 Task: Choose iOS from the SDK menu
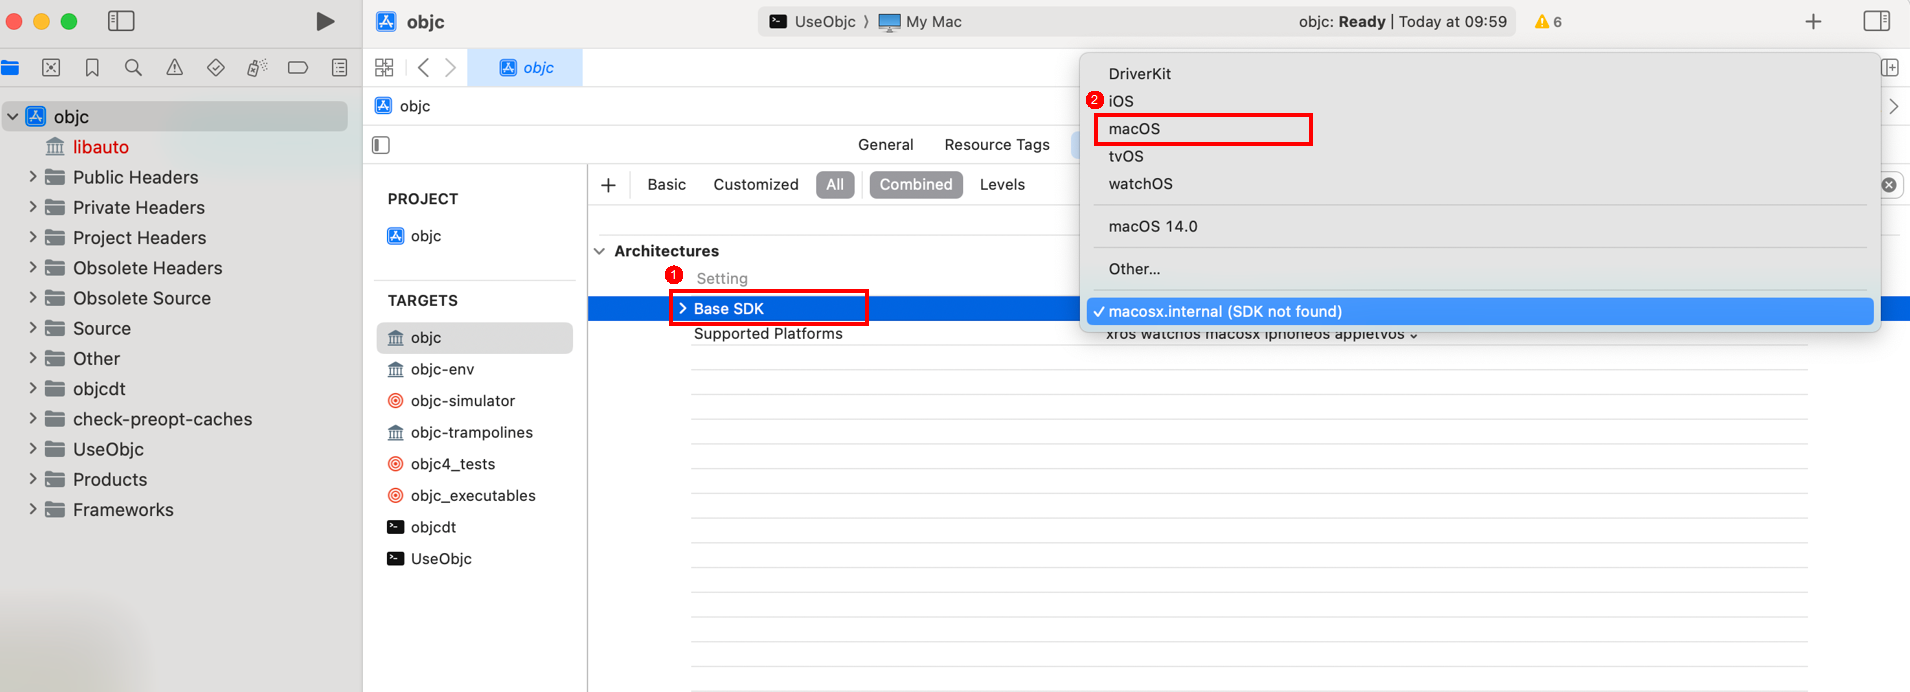pyautogui.click(x=1121, y=101)
